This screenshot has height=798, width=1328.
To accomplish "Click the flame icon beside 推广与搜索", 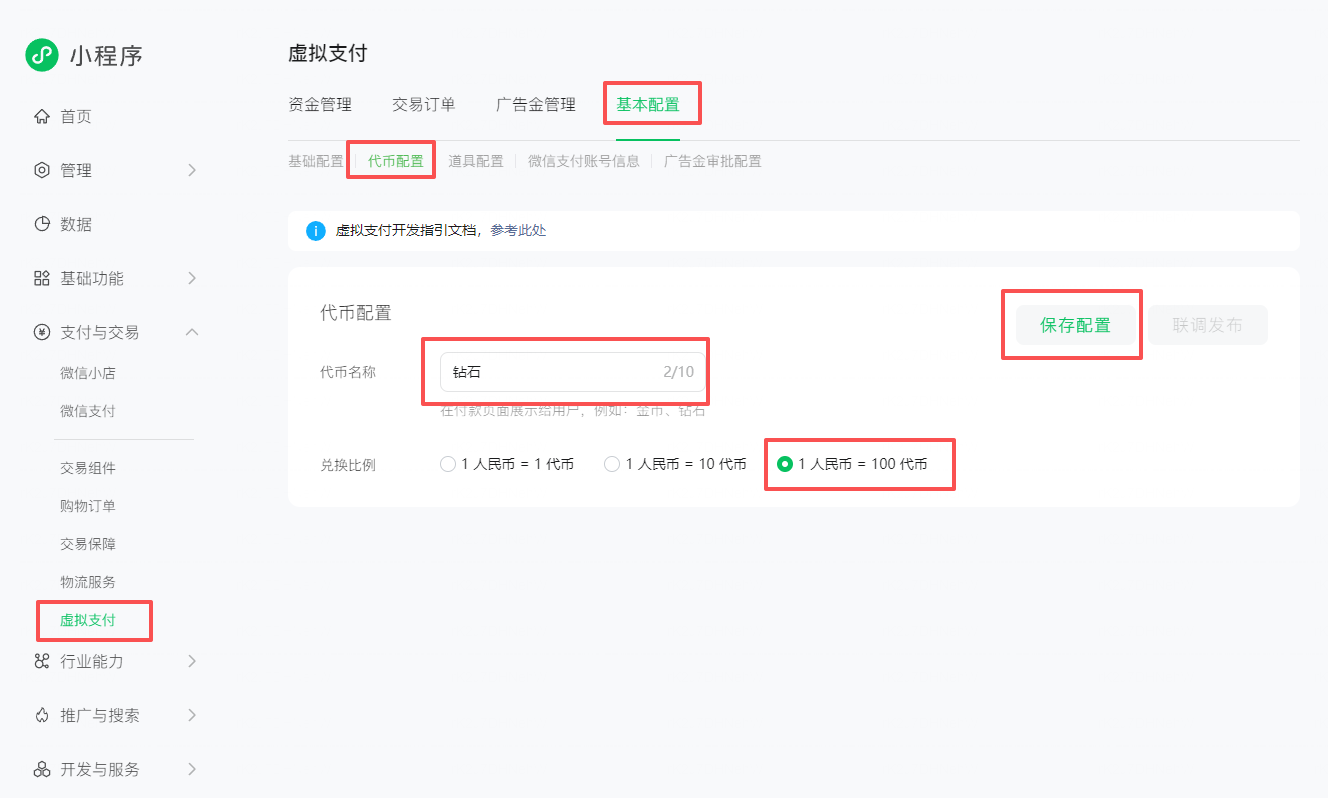I will point(42,716).
